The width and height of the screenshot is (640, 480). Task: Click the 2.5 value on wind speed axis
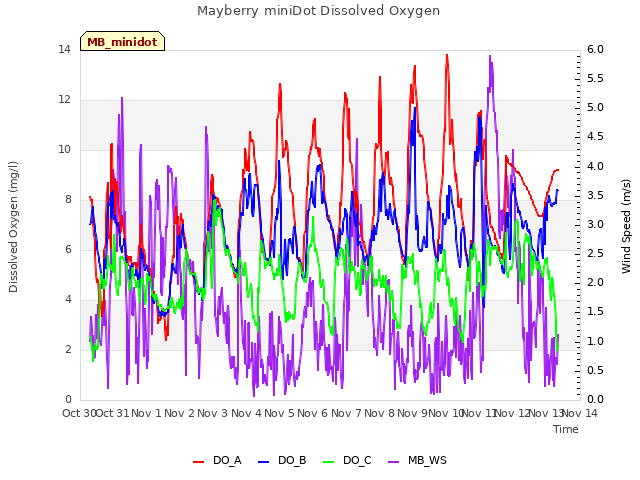[595, 253]
